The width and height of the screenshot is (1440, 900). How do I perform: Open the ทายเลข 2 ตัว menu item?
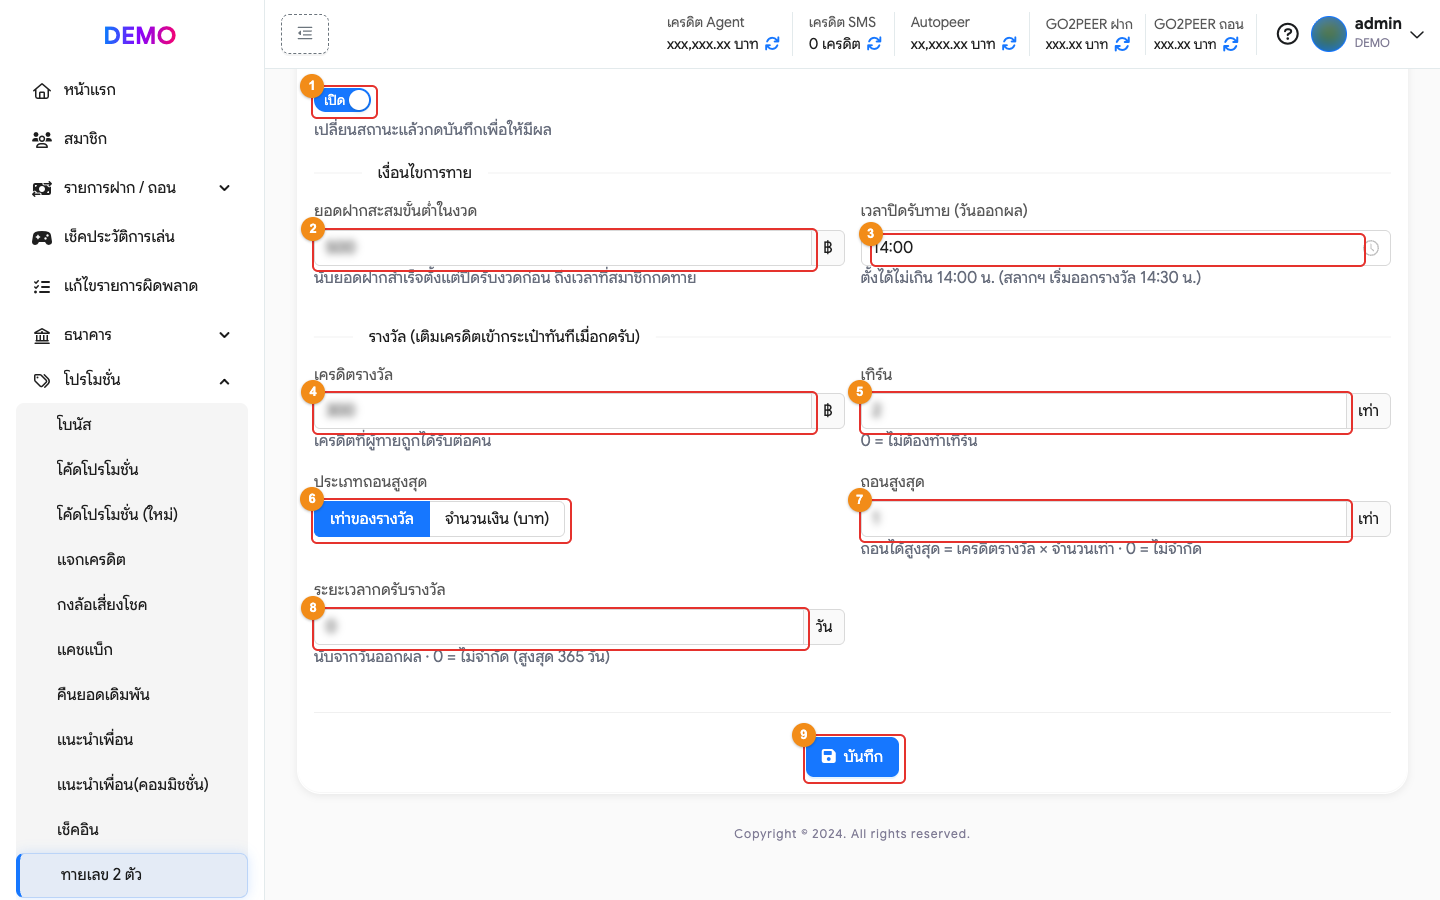click(x=132, y=875)
